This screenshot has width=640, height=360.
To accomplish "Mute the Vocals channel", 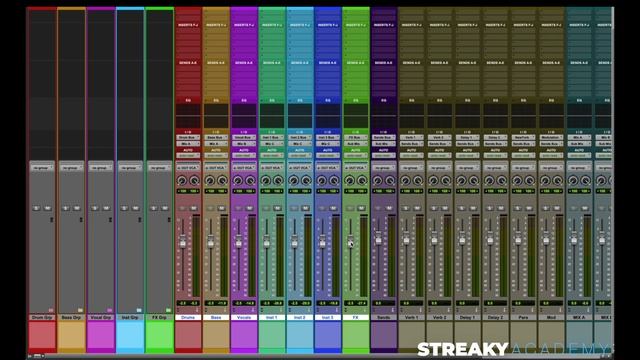I will coord(249,208).
